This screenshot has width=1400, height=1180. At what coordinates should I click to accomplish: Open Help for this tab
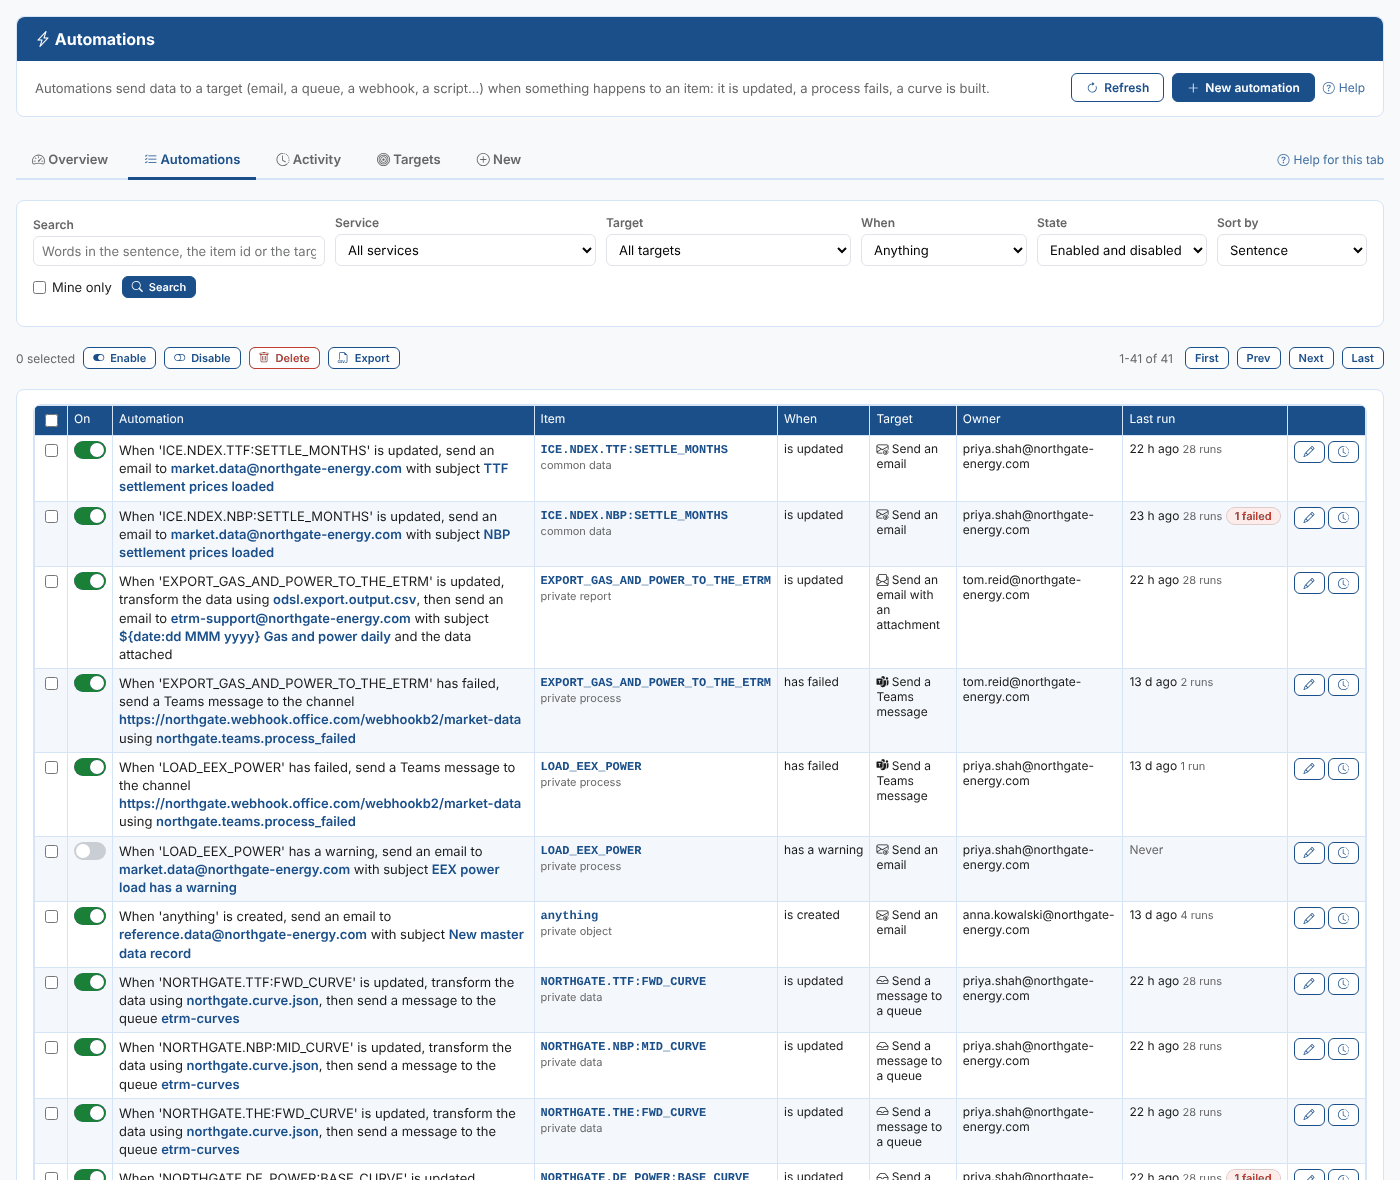coord(1330,160)
